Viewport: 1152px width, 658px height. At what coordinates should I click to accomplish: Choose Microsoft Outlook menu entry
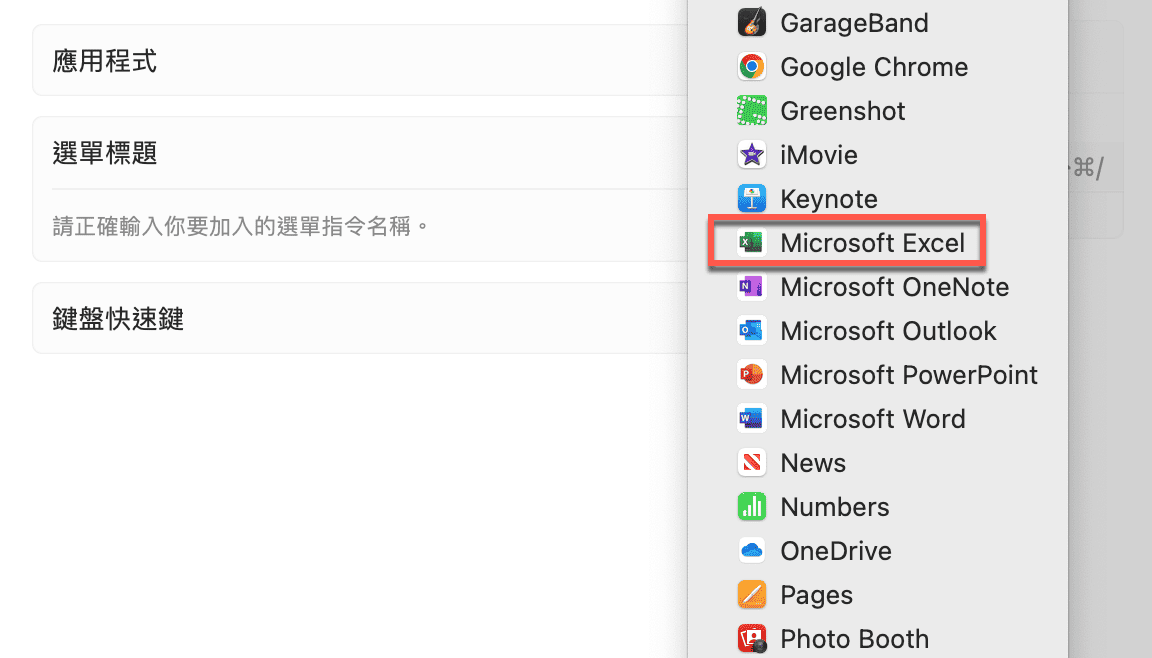click(x=877, y=330)
